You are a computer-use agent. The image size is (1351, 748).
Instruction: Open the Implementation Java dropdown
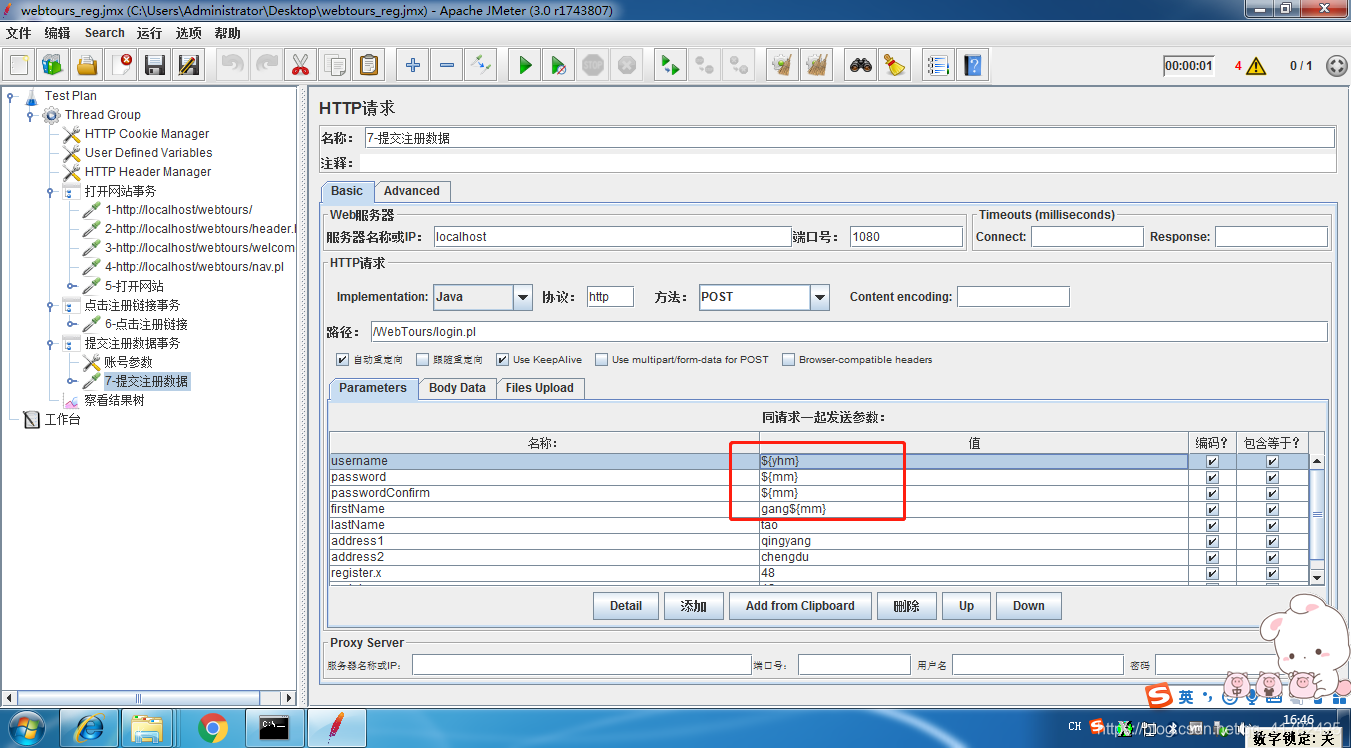[522, 297]
